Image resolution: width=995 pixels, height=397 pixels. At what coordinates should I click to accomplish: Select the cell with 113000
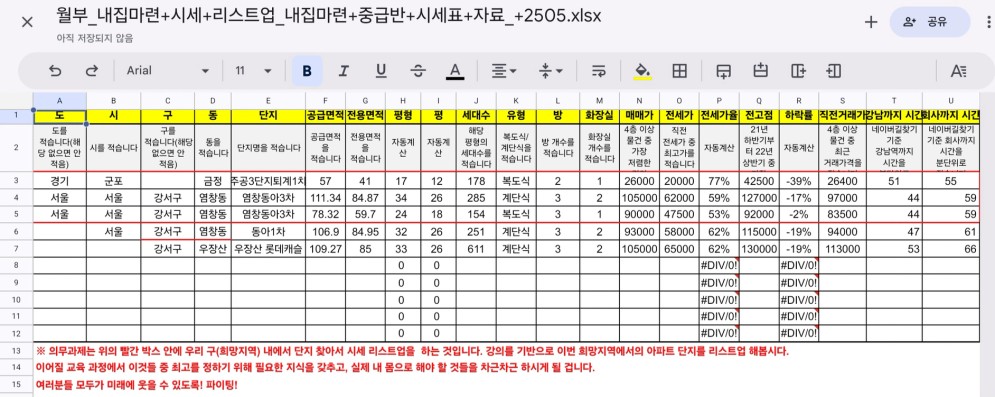click(843, 249)
